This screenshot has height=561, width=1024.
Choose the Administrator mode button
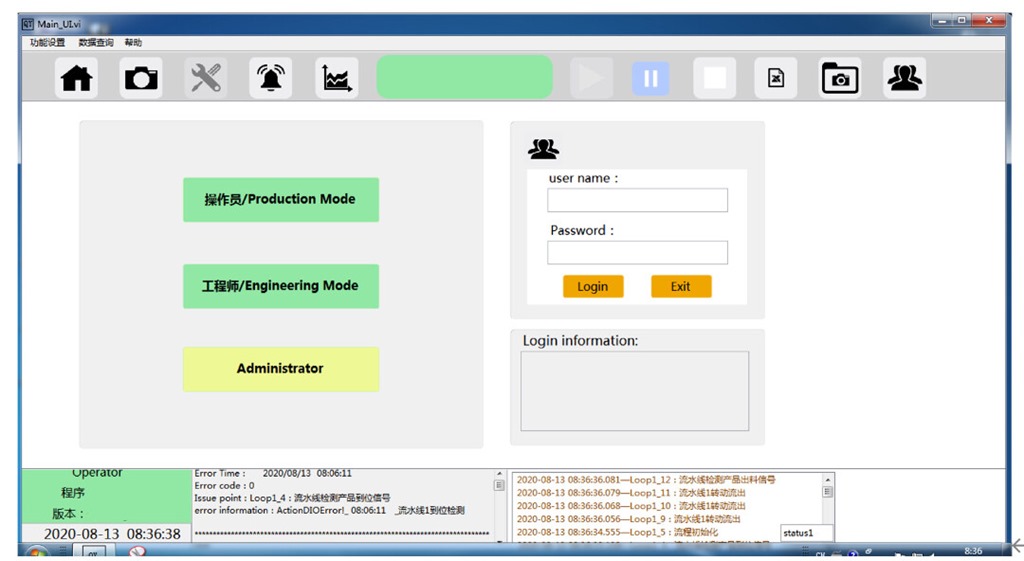(x=281, y=369)
